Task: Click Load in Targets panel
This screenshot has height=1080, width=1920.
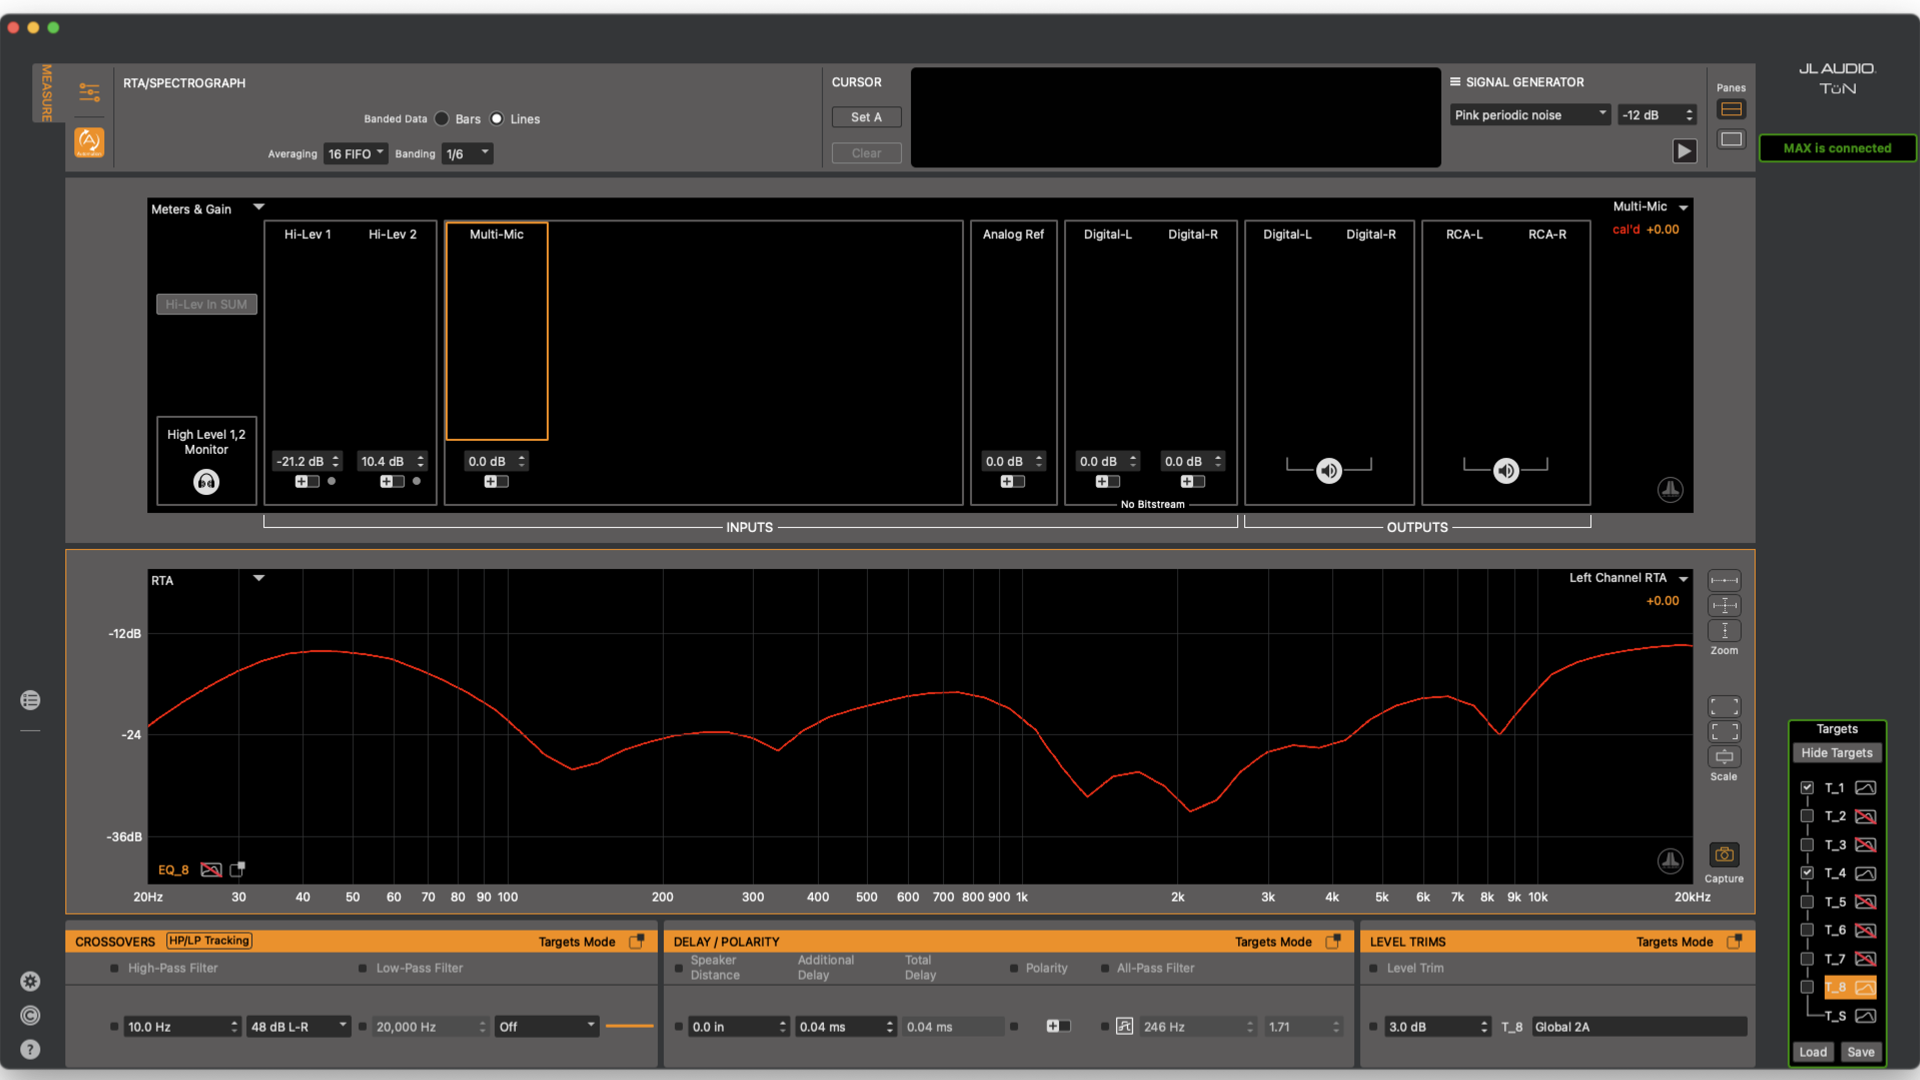Action: pos(1813,1052)
